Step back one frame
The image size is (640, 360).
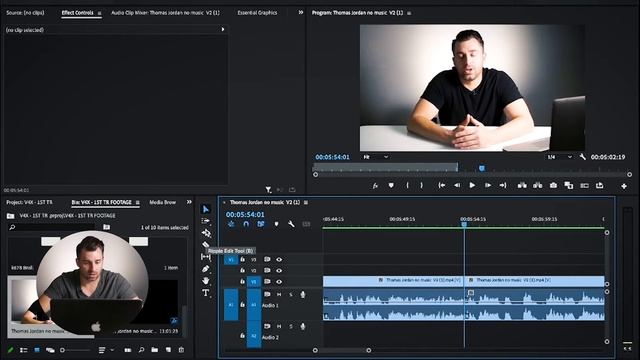point(457,185)
